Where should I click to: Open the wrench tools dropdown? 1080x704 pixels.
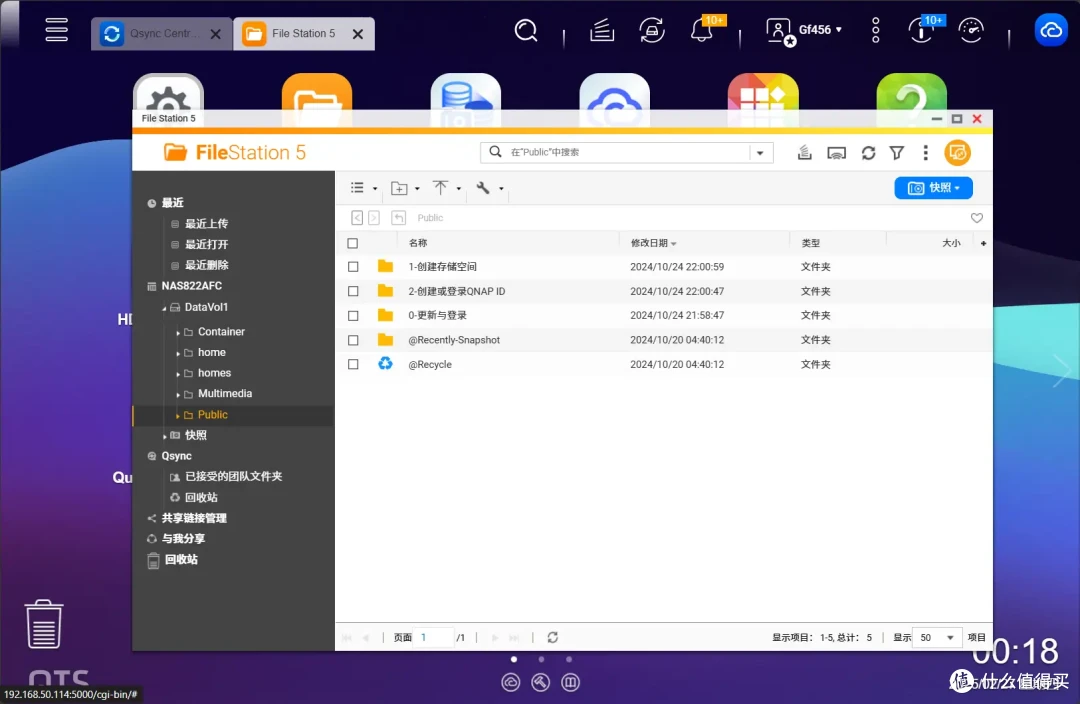pyautogui.click(x=489, y=188)
